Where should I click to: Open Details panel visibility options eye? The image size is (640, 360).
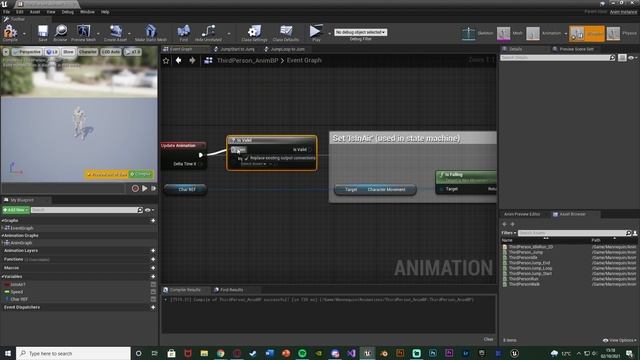click(632, 58)
